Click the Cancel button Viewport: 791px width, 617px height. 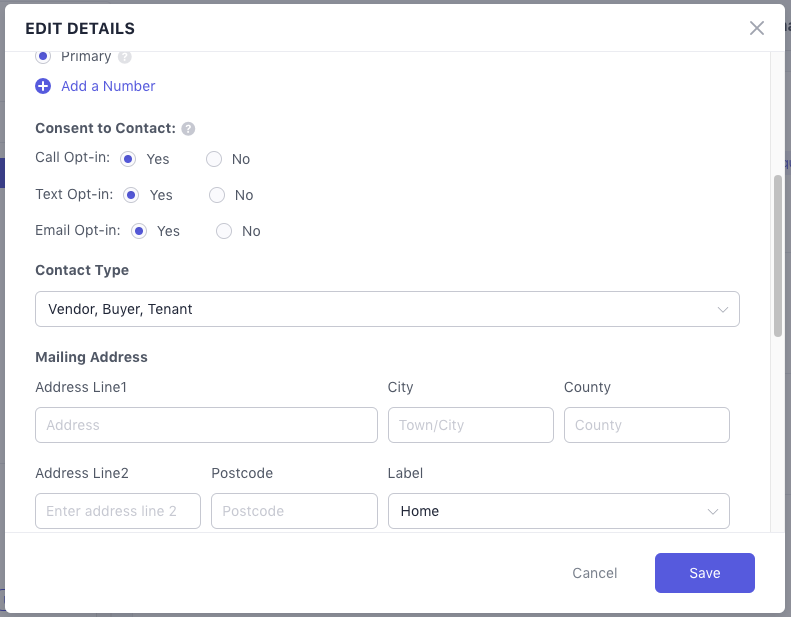[x=594, y=573]
